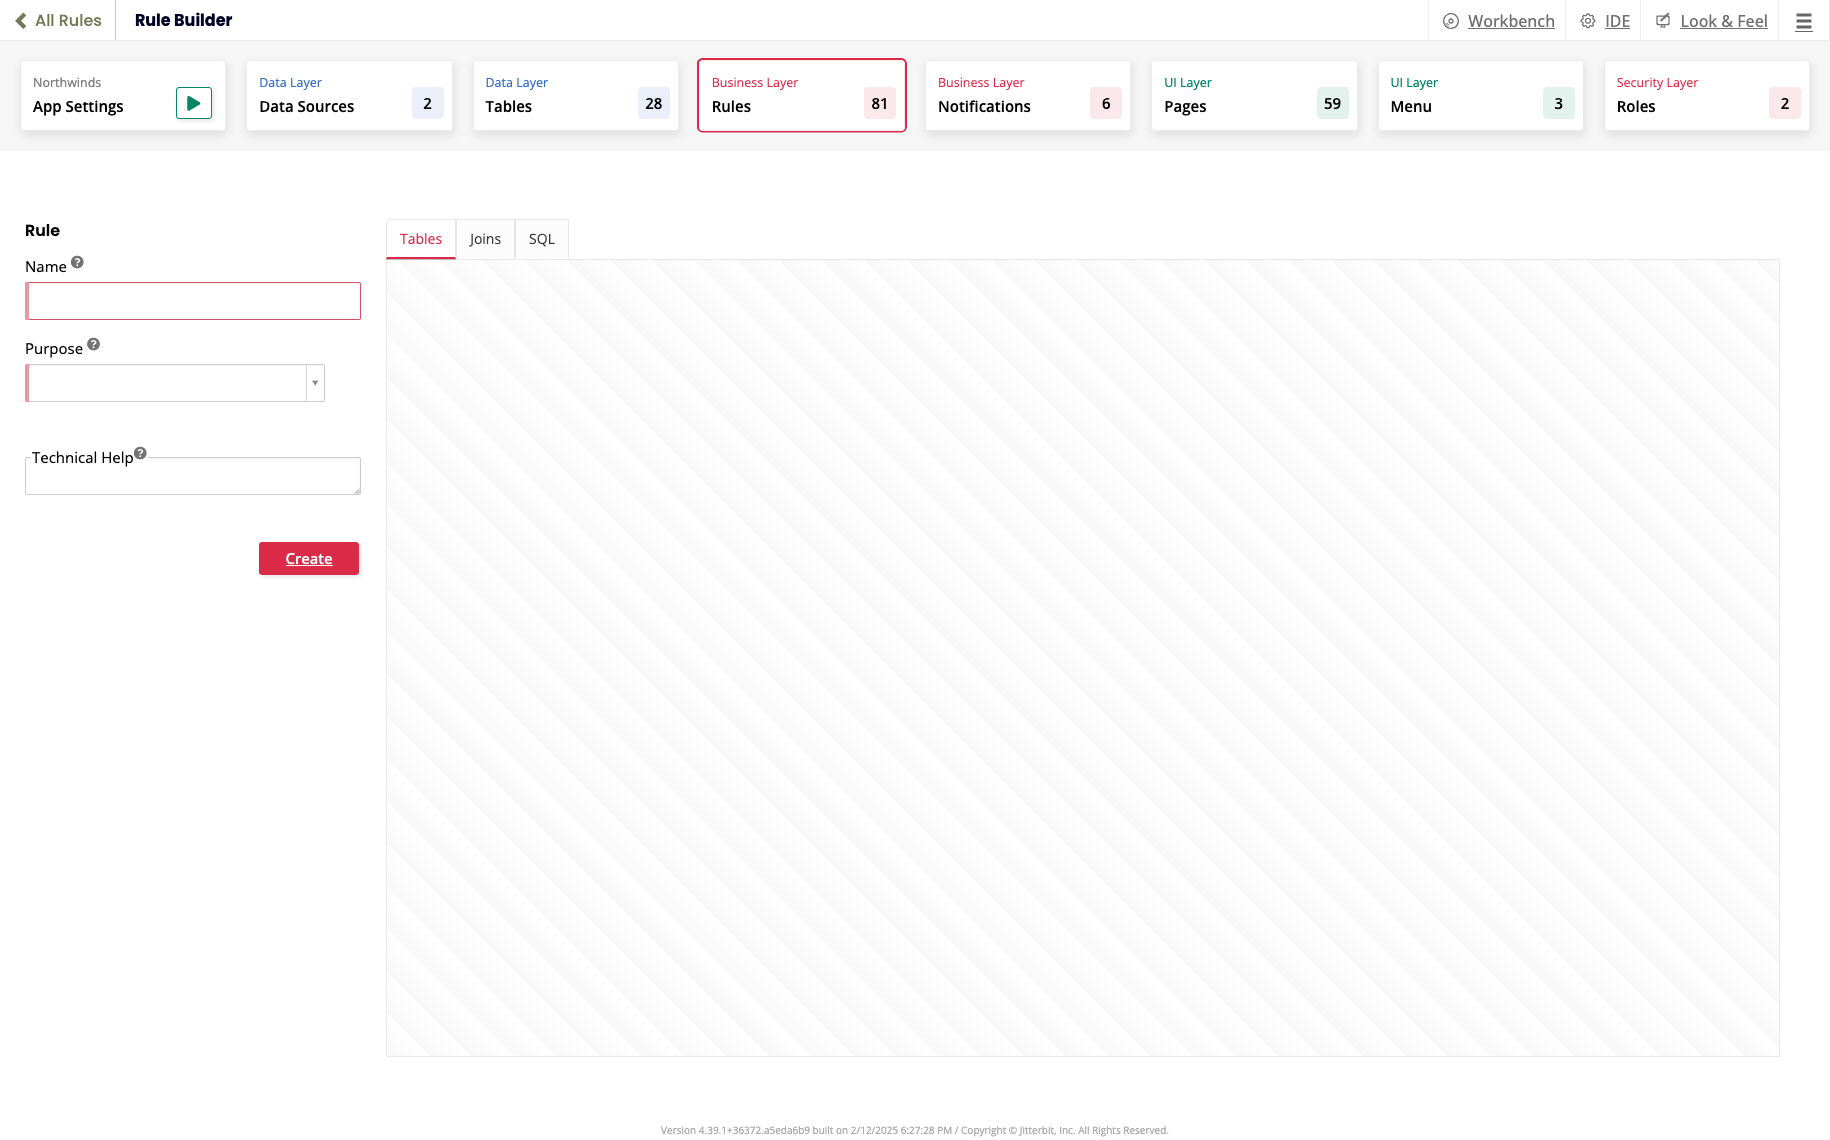Click the Workbench icon in the header
The height and width of the screenshot is (1140, 1830).
tap(1450, 21)
